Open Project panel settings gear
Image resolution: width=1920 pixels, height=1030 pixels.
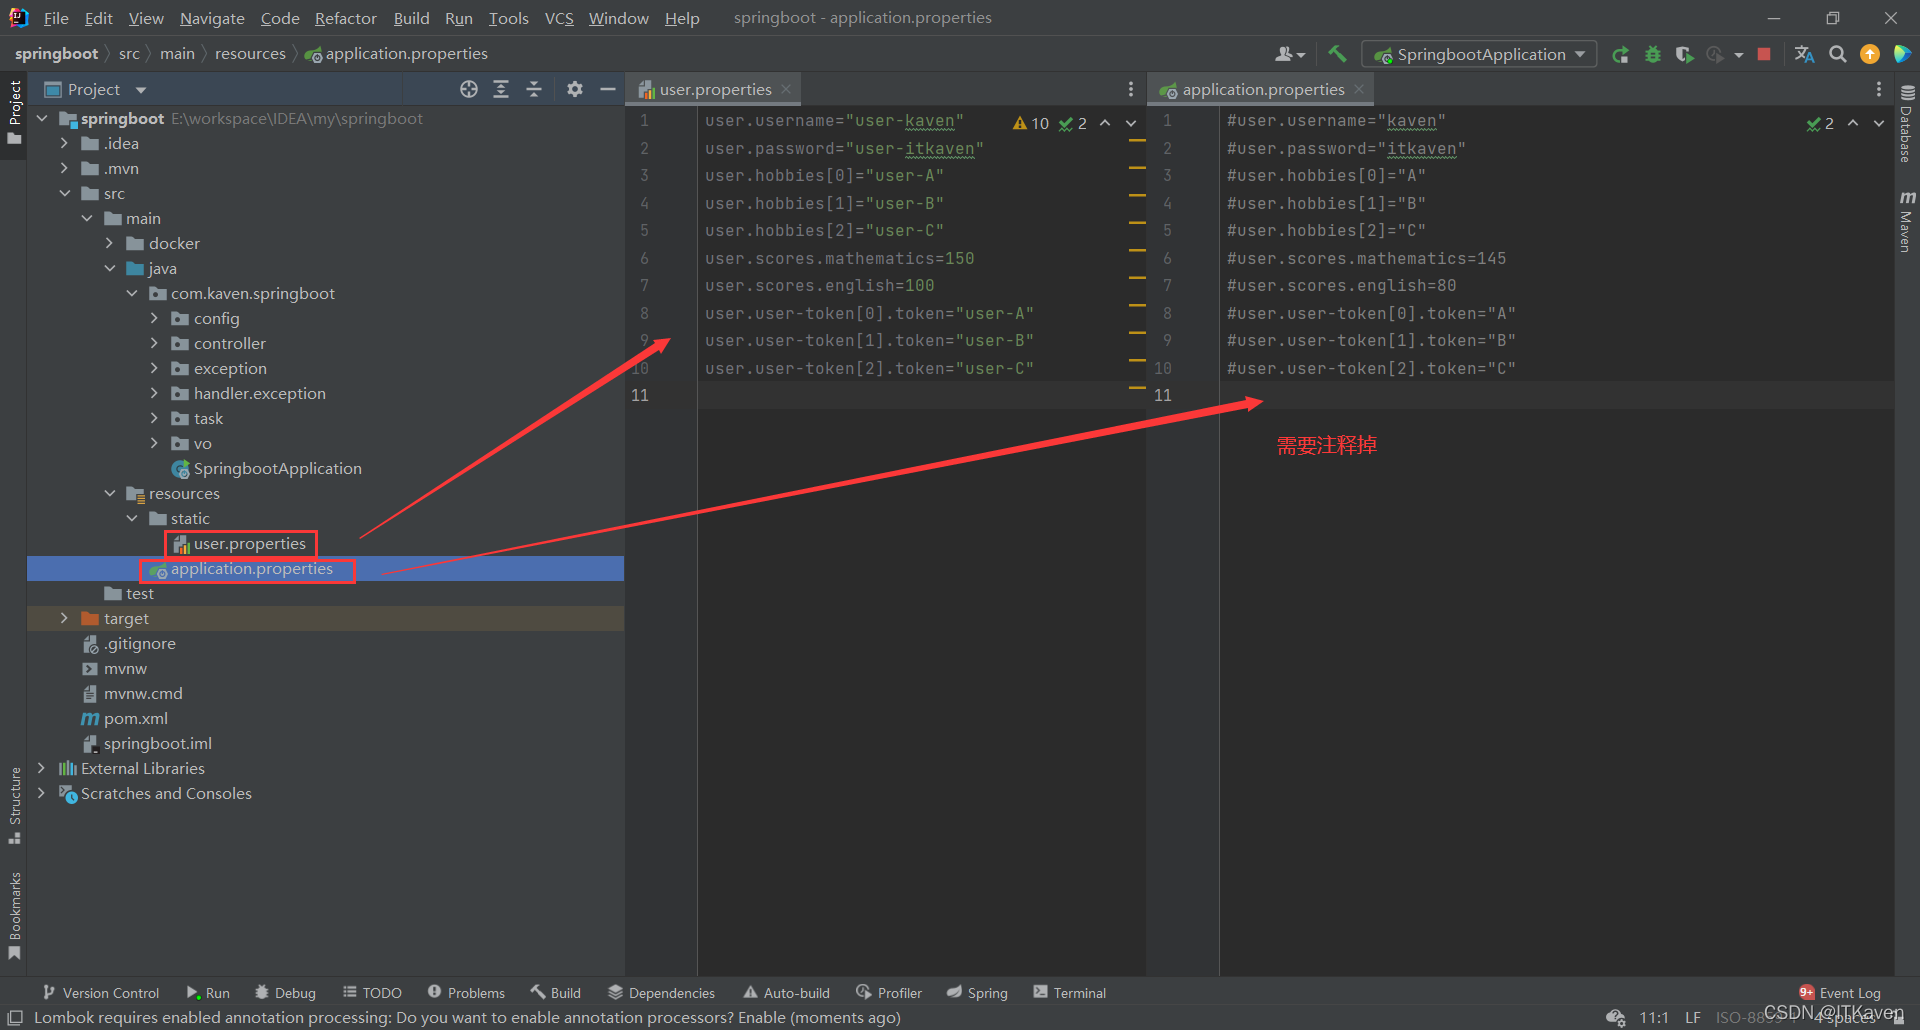pos(574,89)
